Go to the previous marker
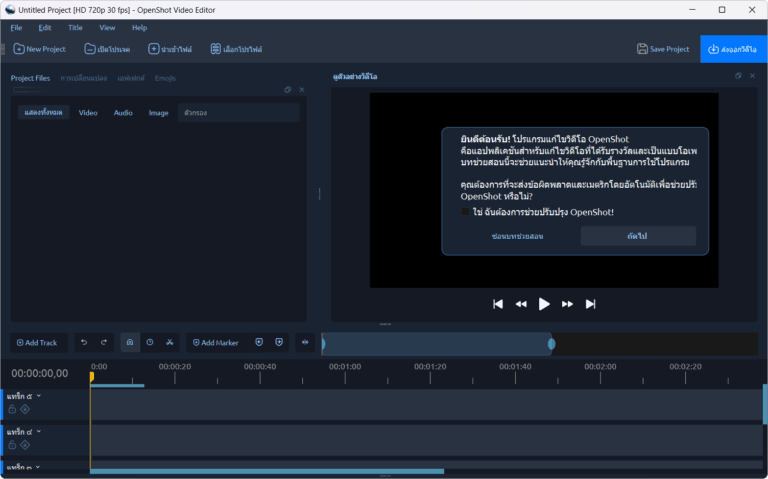 click(259, 342)
